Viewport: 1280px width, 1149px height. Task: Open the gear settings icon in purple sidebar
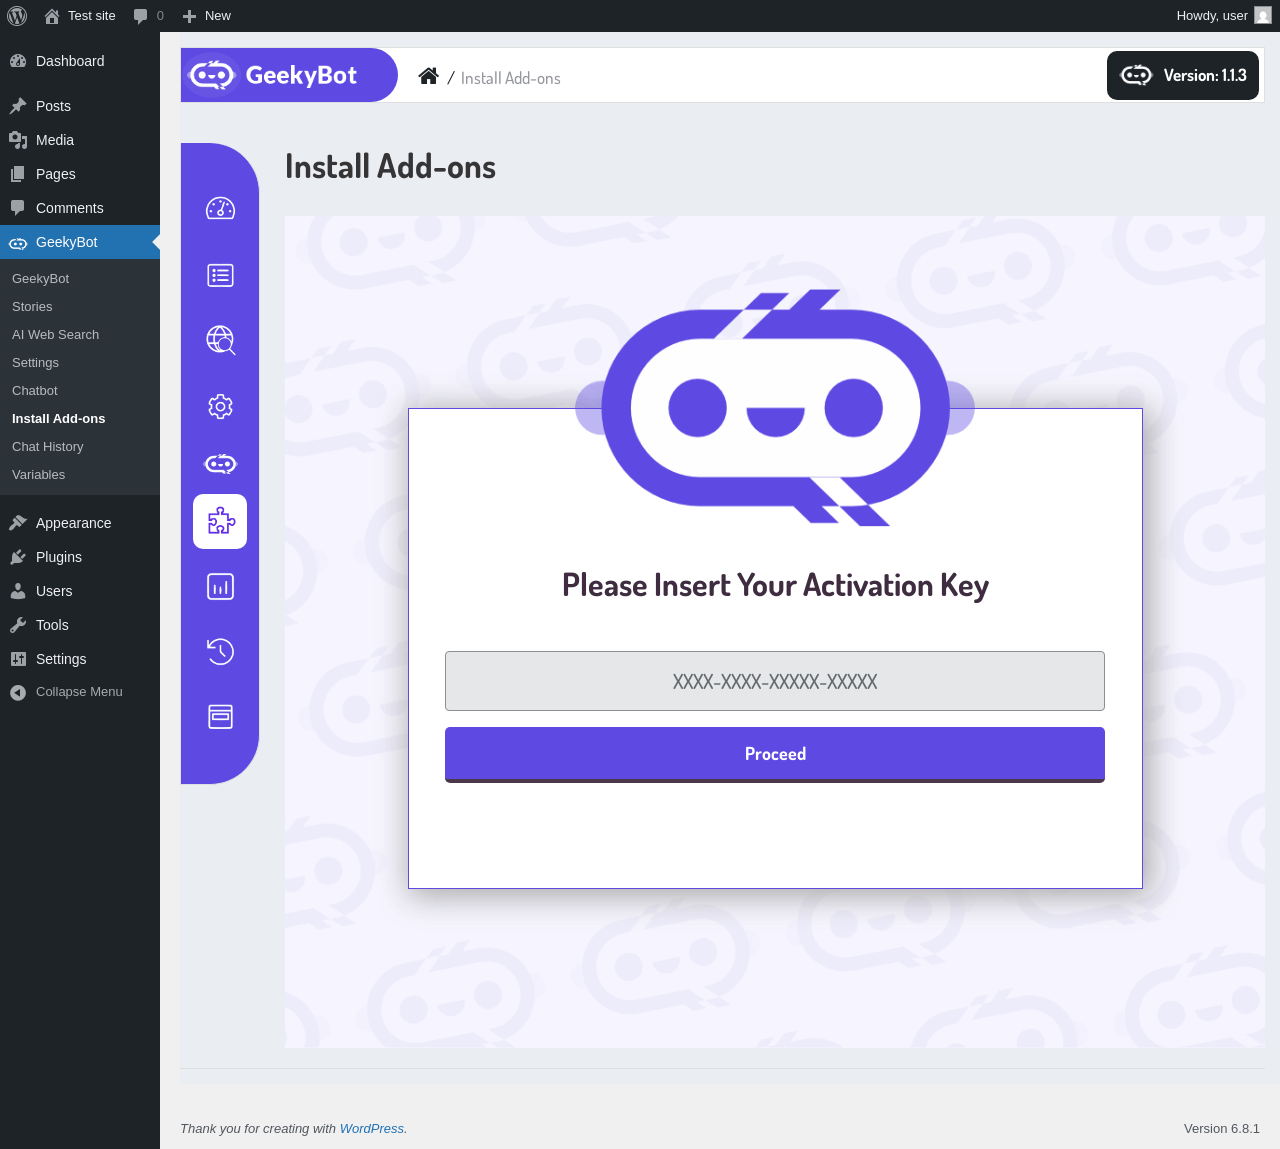(220, 406)
